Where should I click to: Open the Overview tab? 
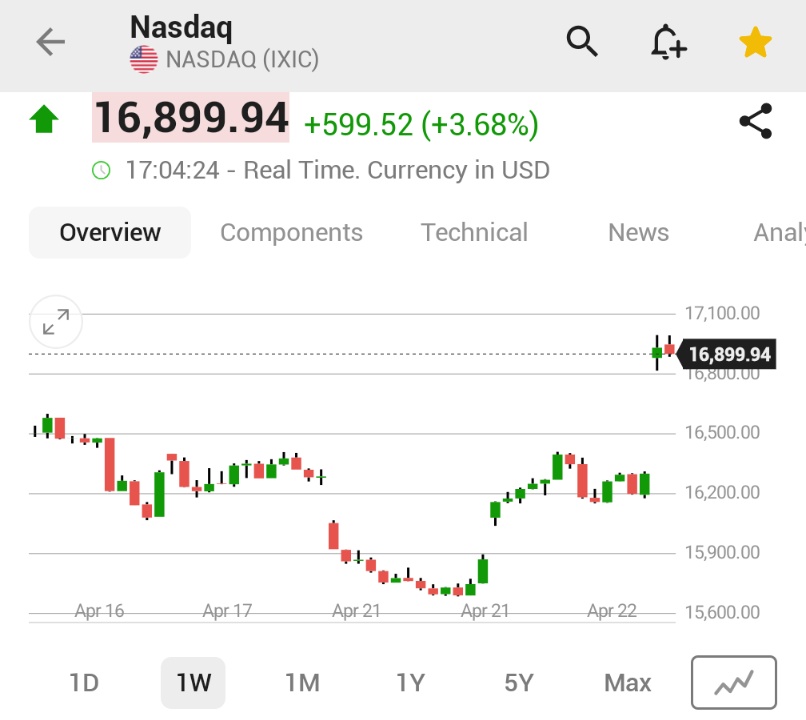point(110,232)
